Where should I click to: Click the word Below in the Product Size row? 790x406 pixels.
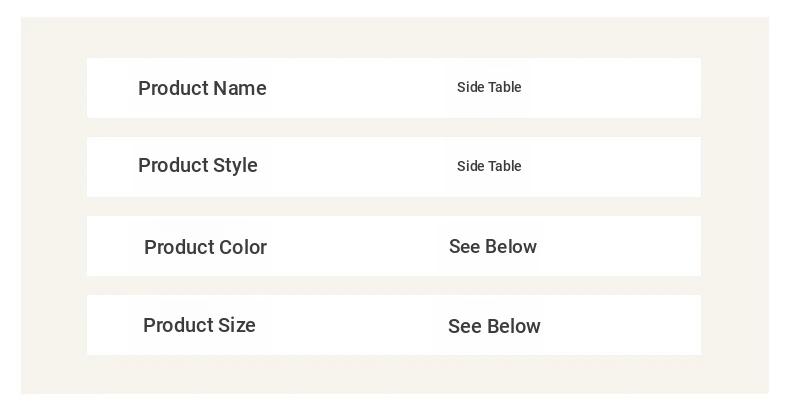(x=513, y=326)
